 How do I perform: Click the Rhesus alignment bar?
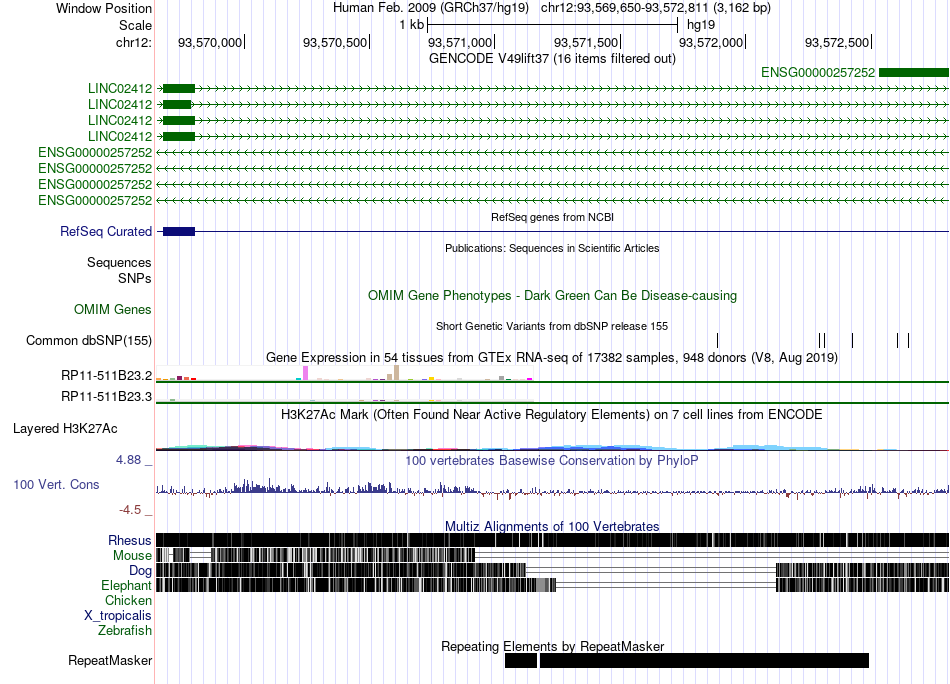click(552, 540)
